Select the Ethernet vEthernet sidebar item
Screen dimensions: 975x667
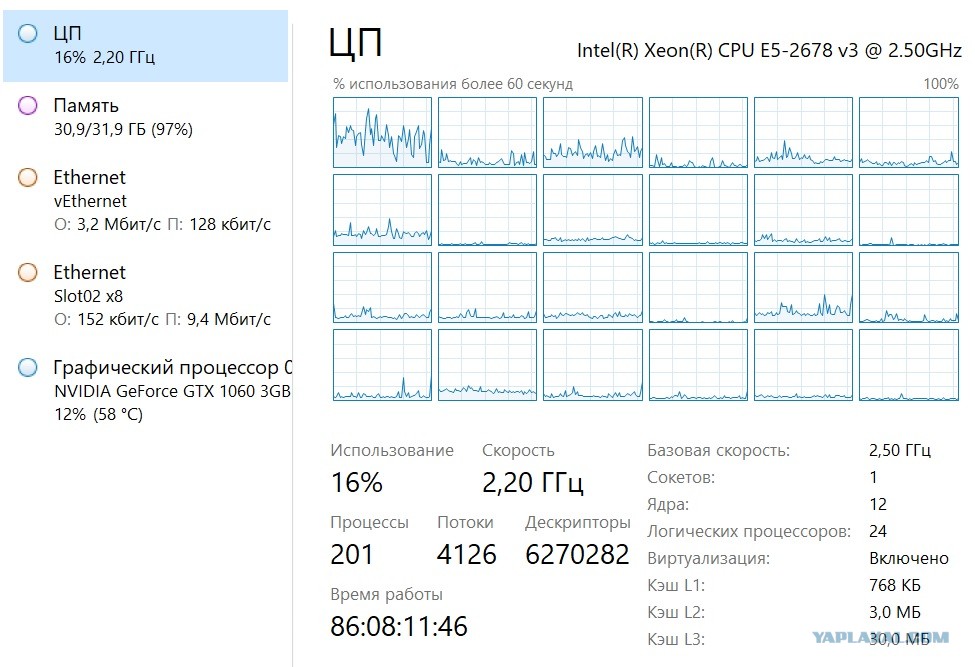coord(146,201)
